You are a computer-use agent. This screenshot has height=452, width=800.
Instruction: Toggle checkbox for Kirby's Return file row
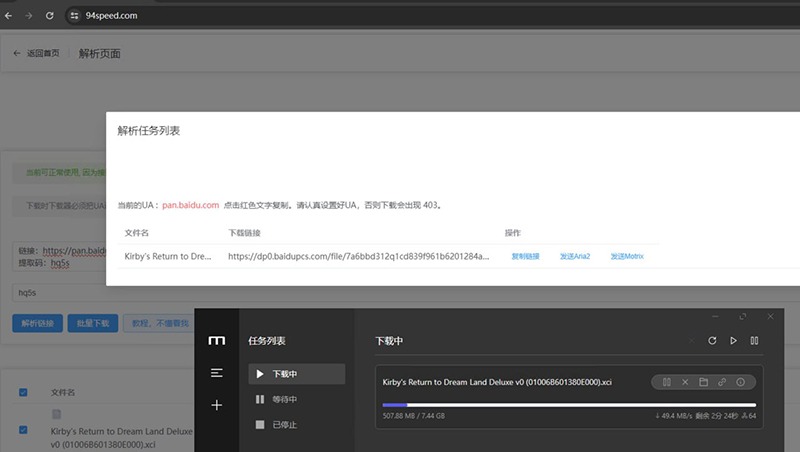[23, 430]
